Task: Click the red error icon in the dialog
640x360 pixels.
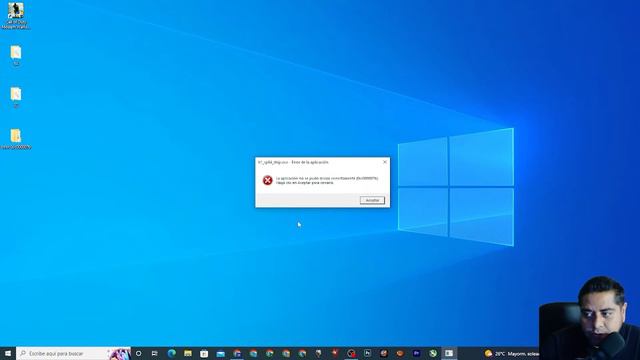Action: click(267, 180)
